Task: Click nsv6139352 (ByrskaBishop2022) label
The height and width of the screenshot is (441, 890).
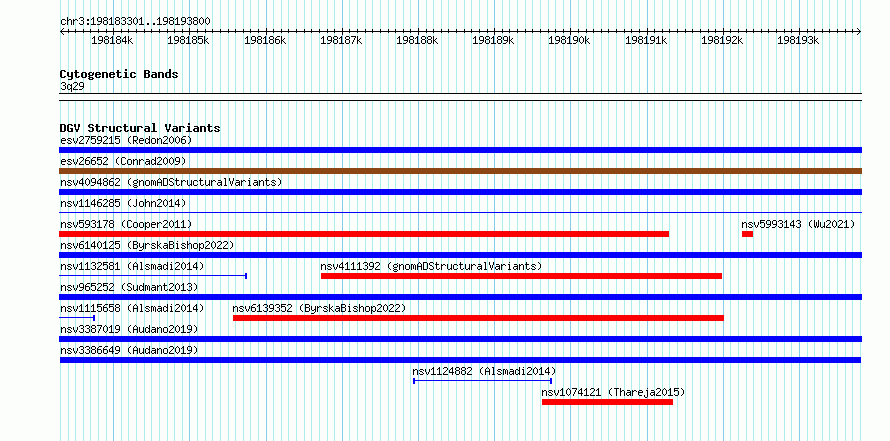Action: tap(320, 308)
